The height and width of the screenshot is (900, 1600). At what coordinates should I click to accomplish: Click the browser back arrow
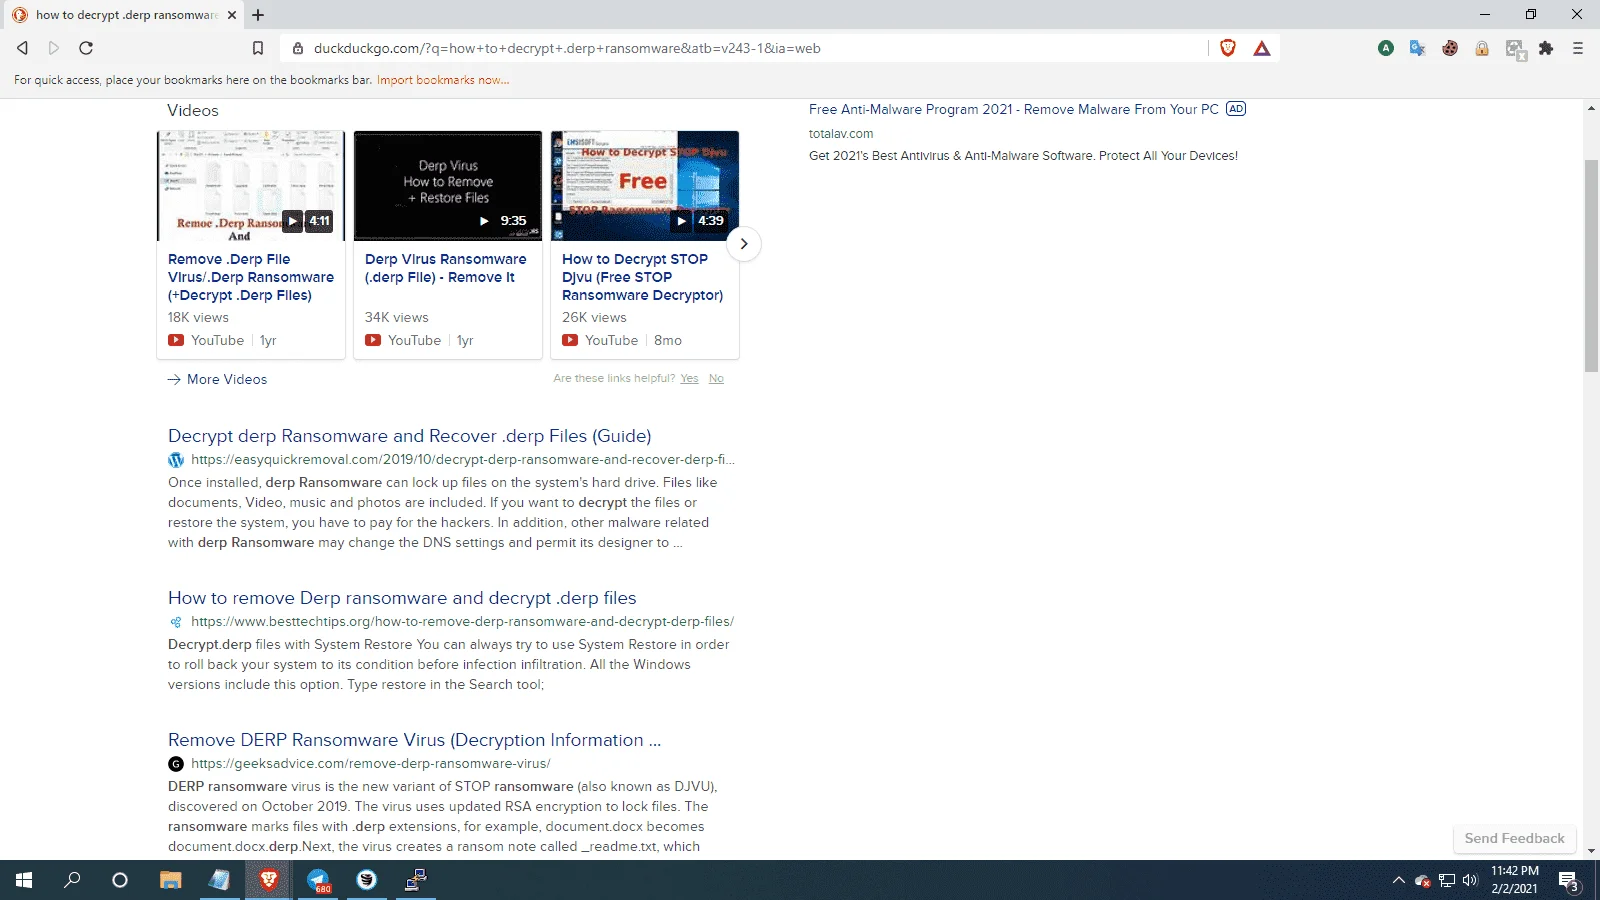22,48
